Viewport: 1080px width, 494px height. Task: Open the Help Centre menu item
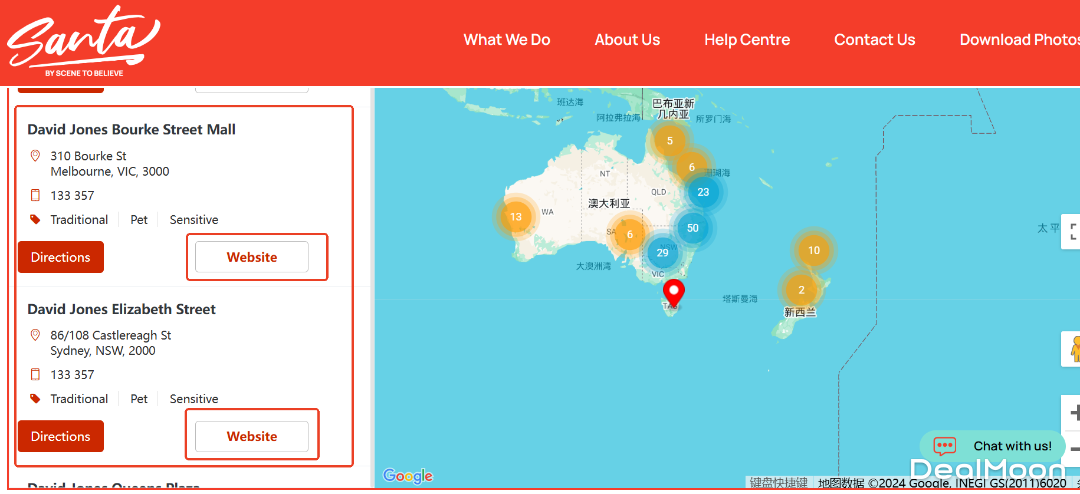747,40
